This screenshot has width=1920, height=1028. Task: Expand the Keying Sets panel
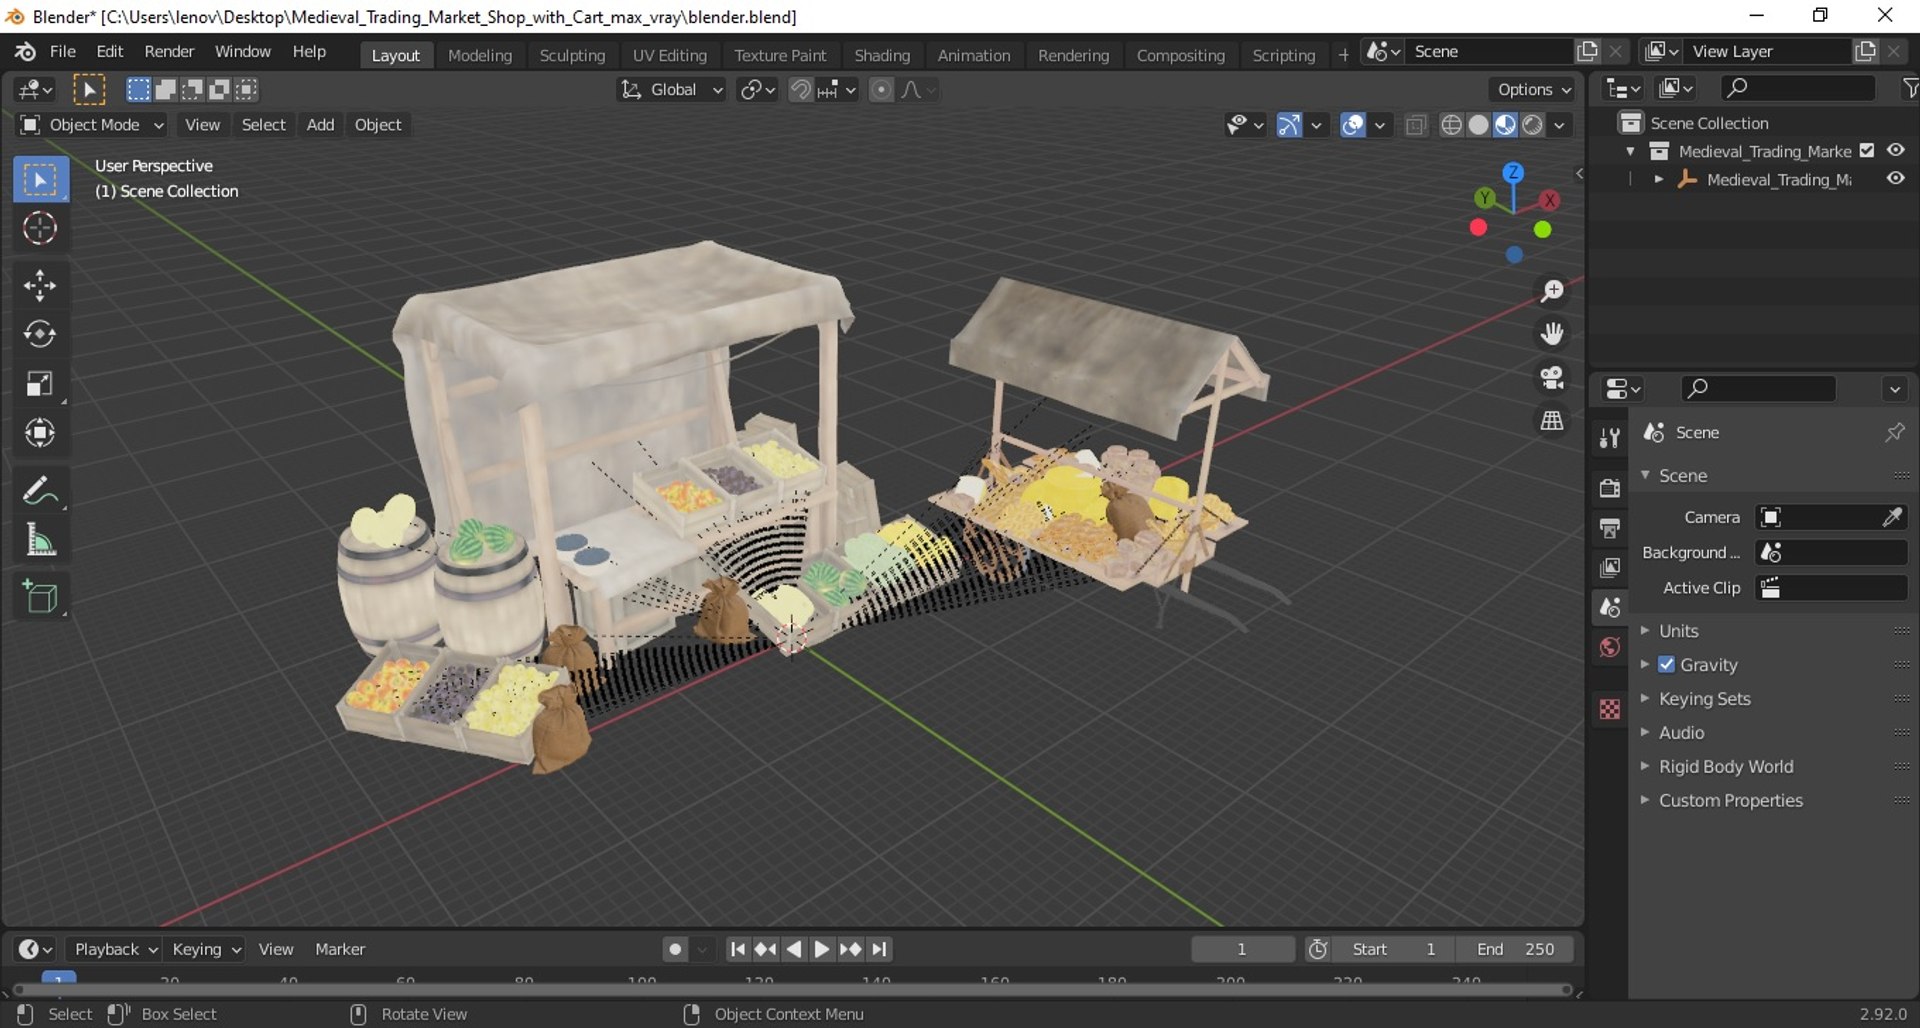[1703, 699]
